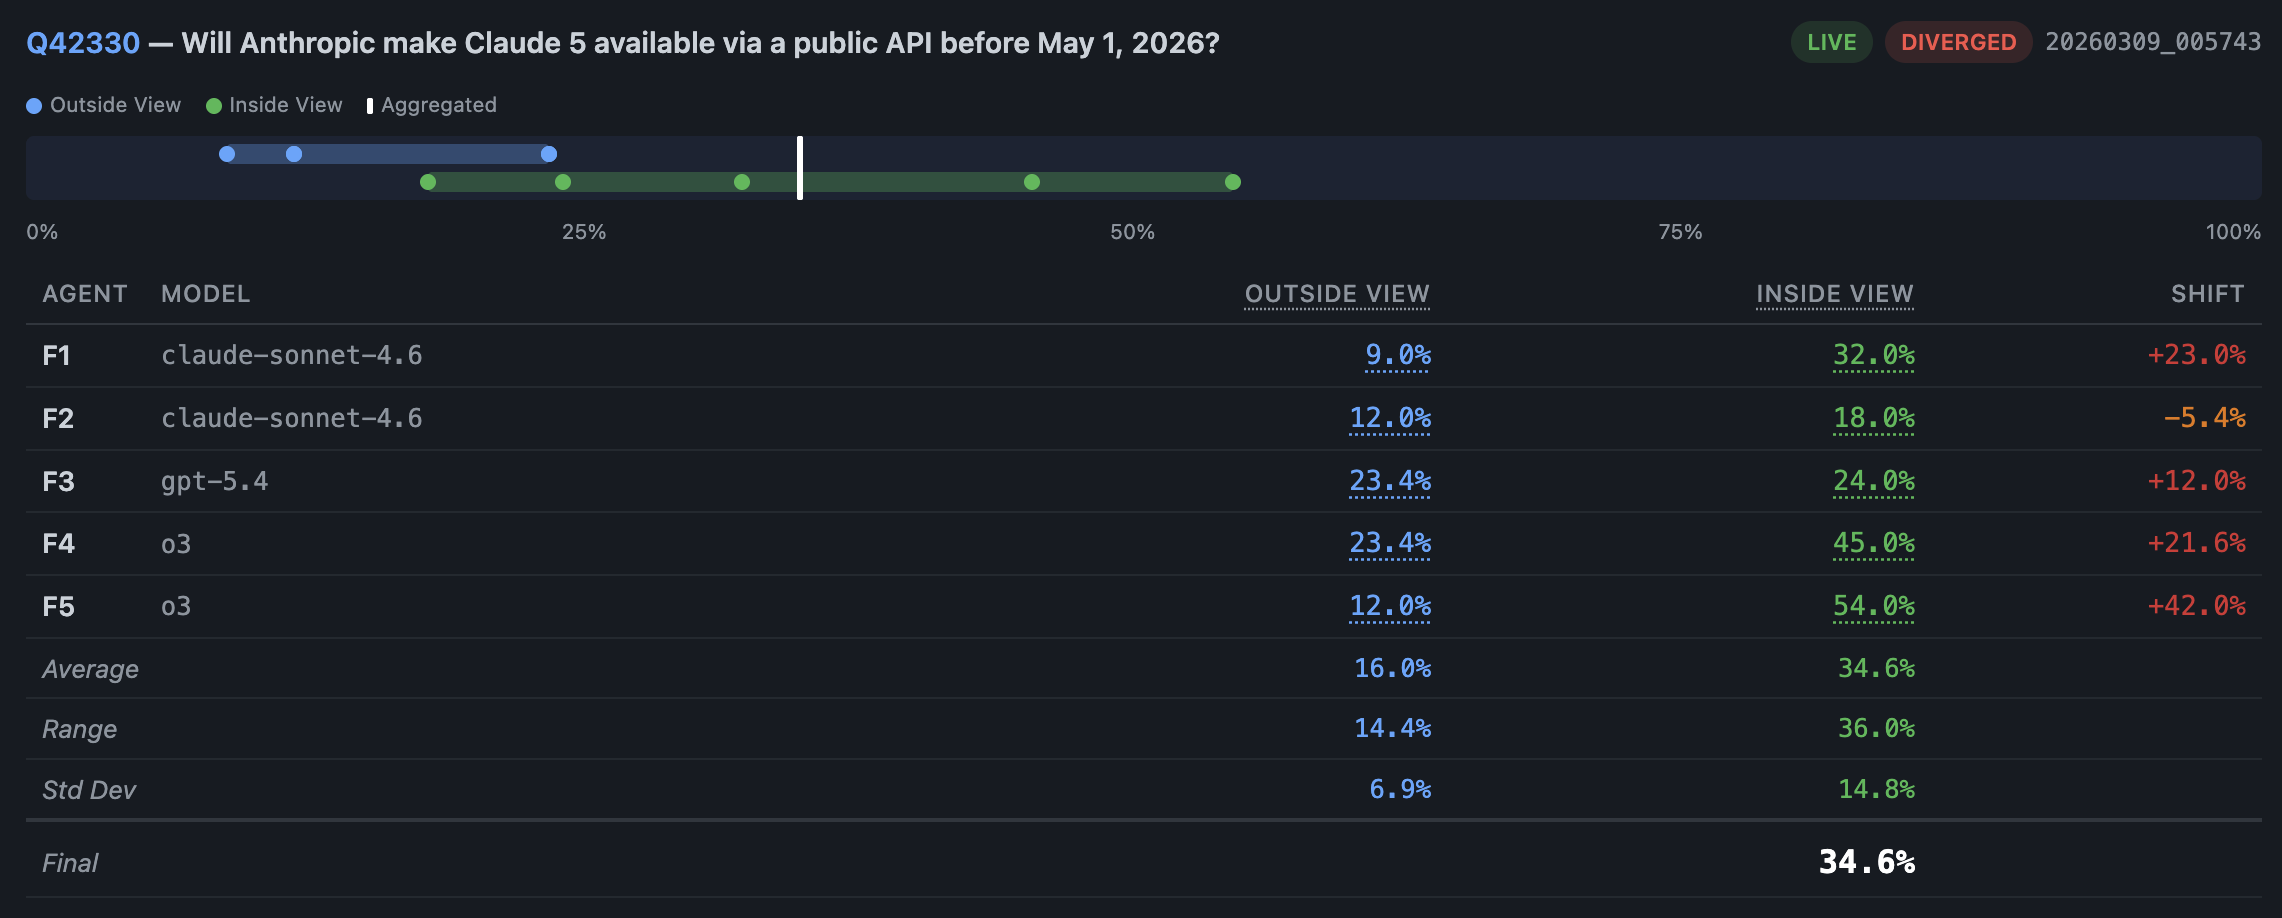Expand F1's 32.0% inside view details

(x=1873, y=354)
